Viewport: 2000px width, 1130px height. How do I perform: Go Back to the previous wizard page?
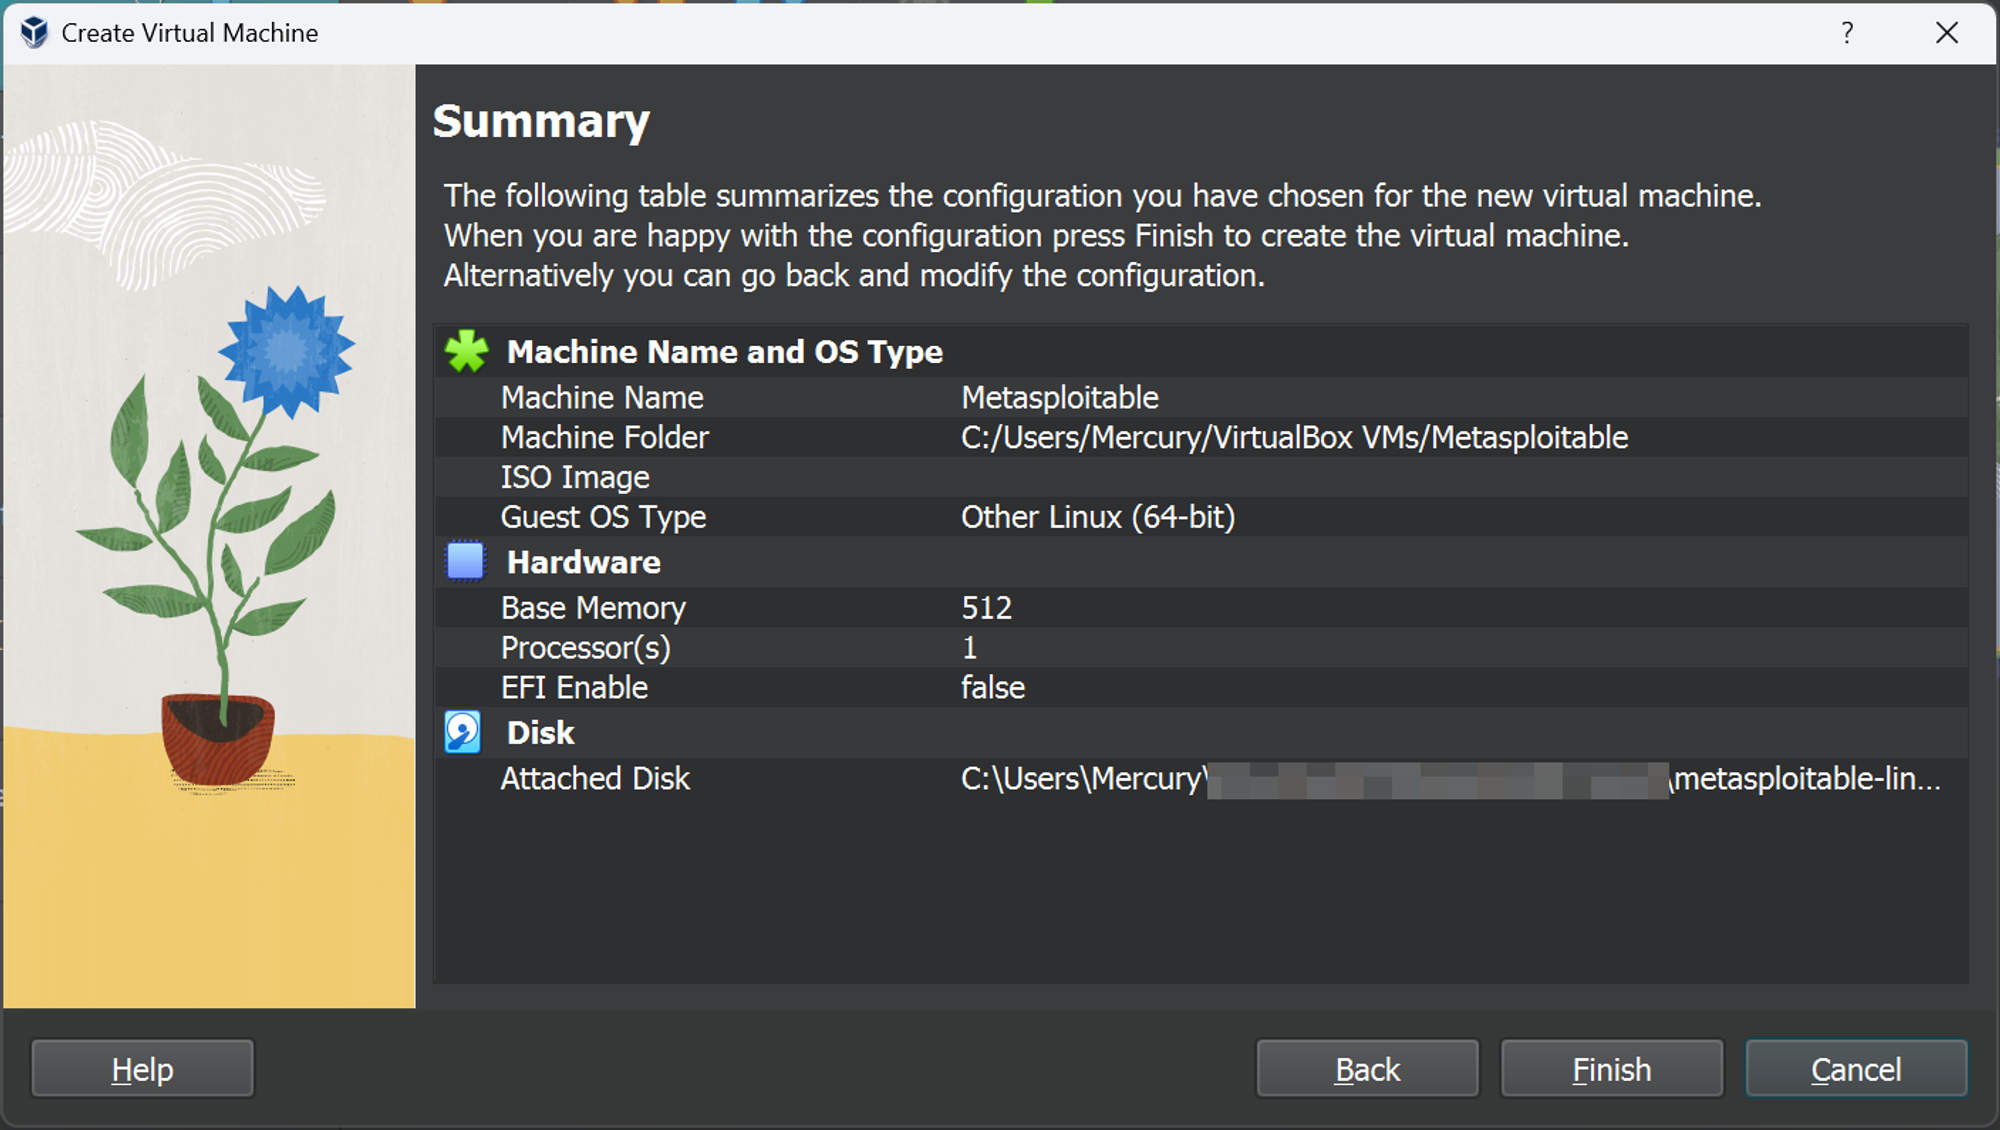(1367, 1069)
